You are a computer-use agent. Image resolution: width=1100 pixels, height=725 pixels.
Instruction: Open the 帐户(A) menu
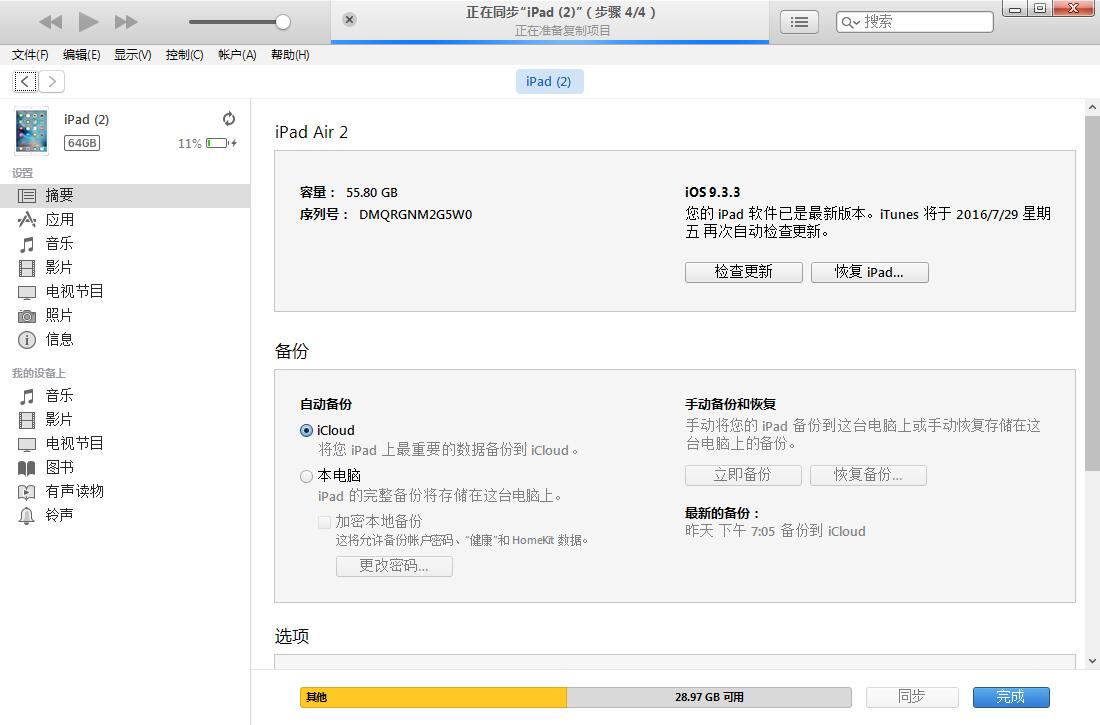pos(237,55)
